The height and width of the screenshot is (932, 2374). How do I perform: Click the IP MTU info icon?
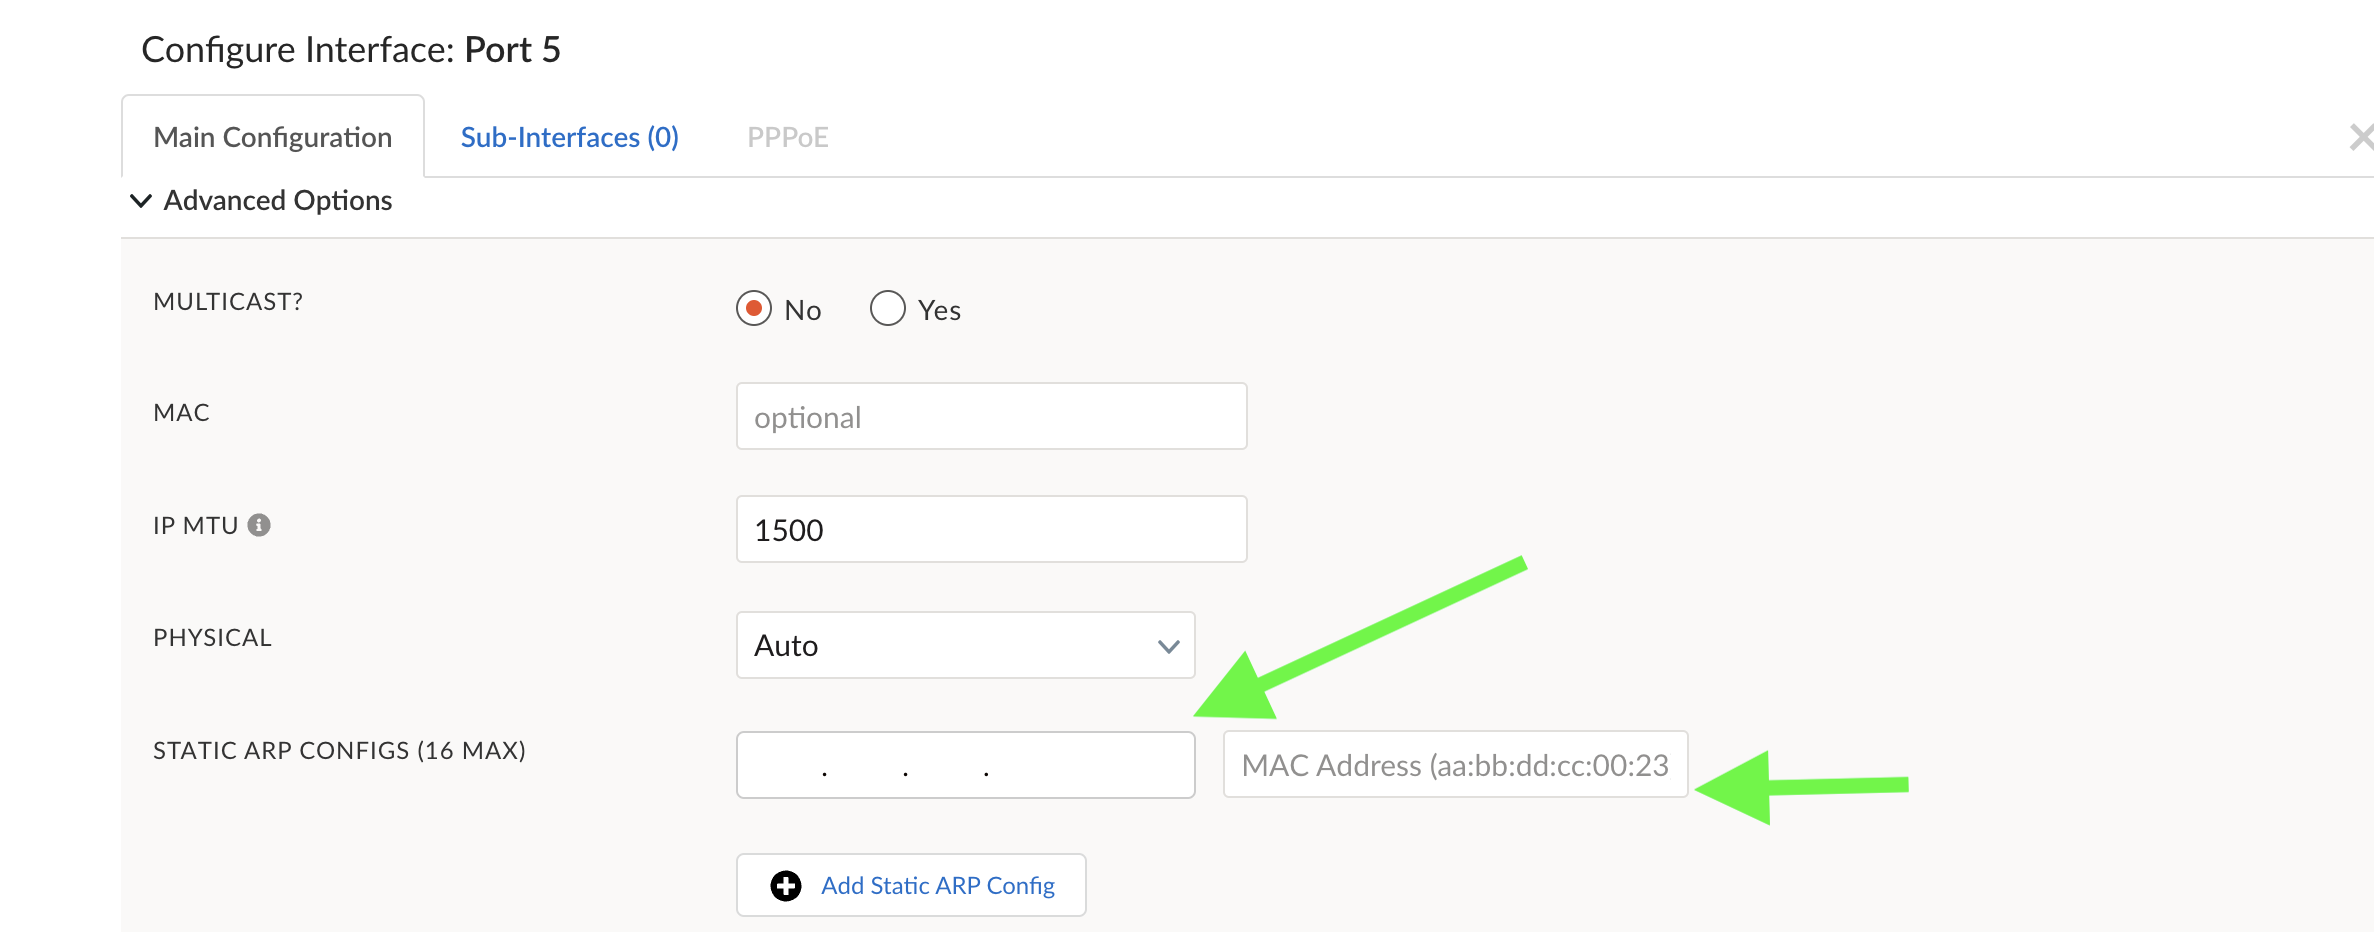(259, 525)
